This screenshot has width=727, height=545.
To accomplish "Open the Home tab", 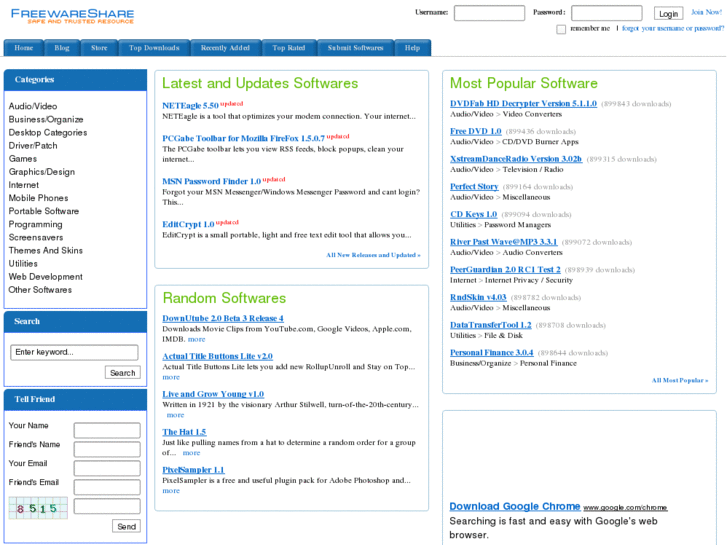I will tap(24, 48).
